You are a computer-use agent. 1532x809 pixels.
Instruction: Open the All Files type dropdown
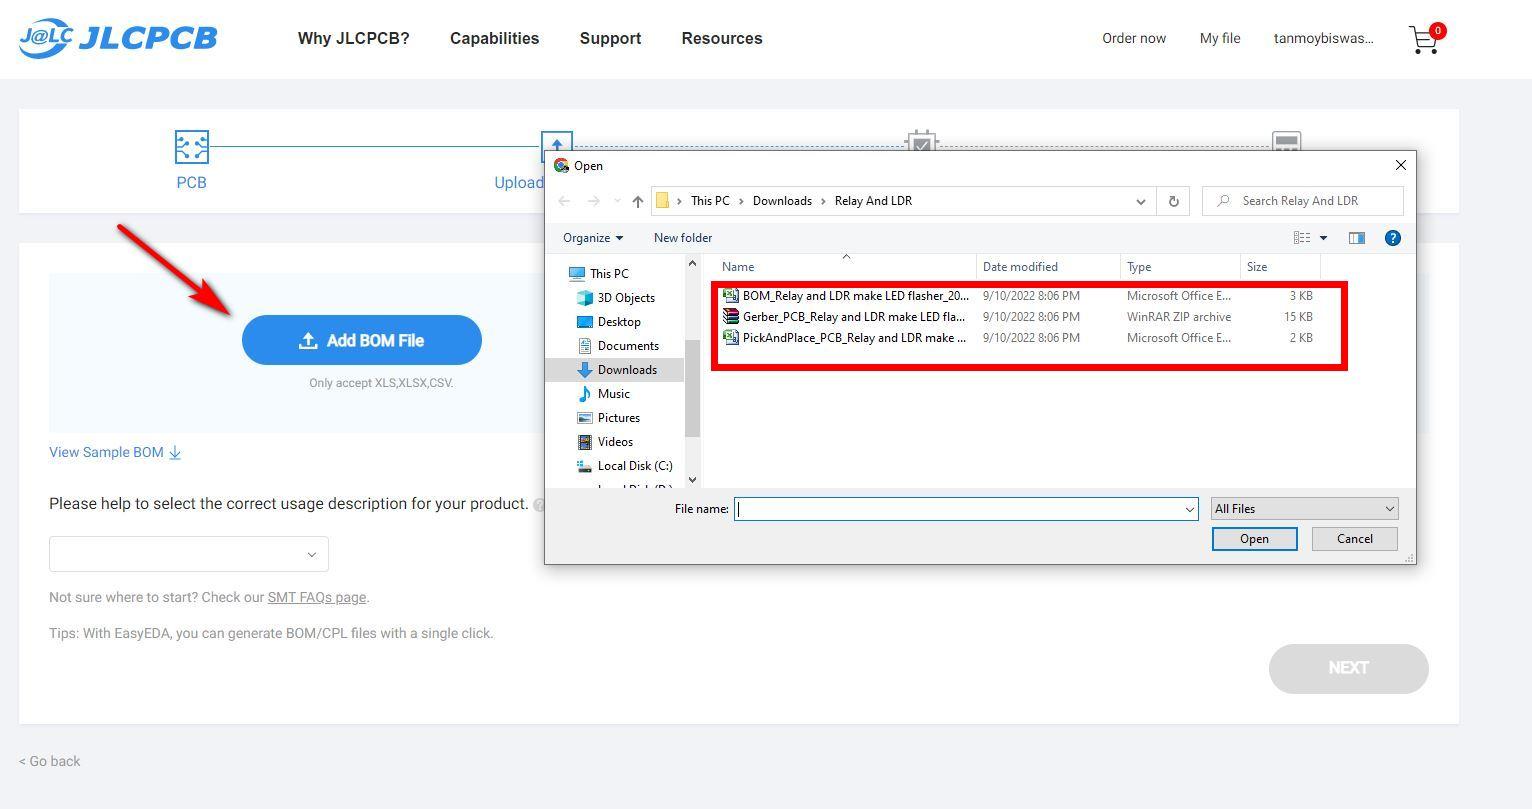coord(1304,509)
